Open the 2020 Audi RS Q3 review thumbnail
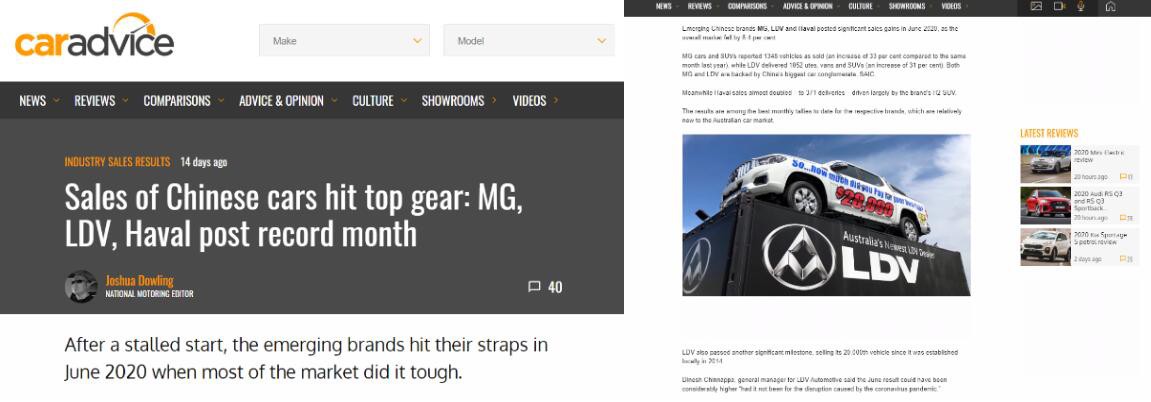The image size is (1151, 402). pos(1045,205)
